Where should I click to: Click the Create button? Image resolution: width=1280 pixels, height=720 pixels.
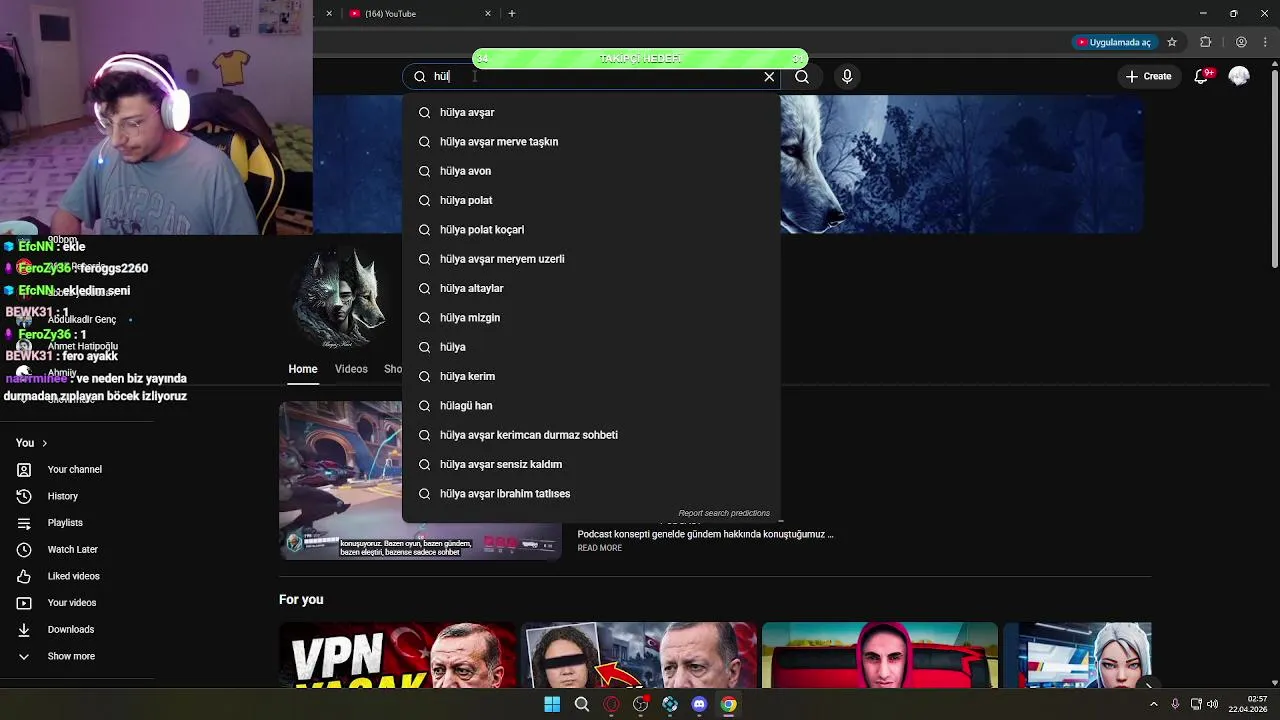pos(1148,76)
